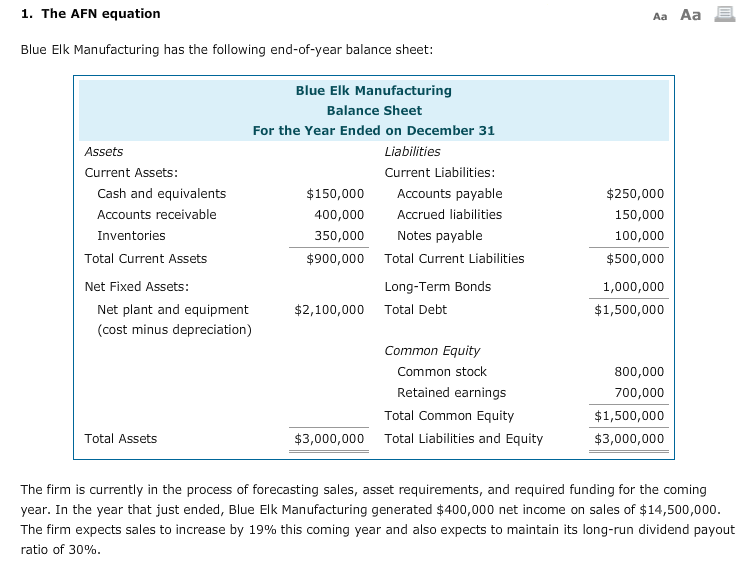Click the 'Retained earnings' row label
Image resolution: width=748 pixels, height=561 pixels.
(452, 393)
